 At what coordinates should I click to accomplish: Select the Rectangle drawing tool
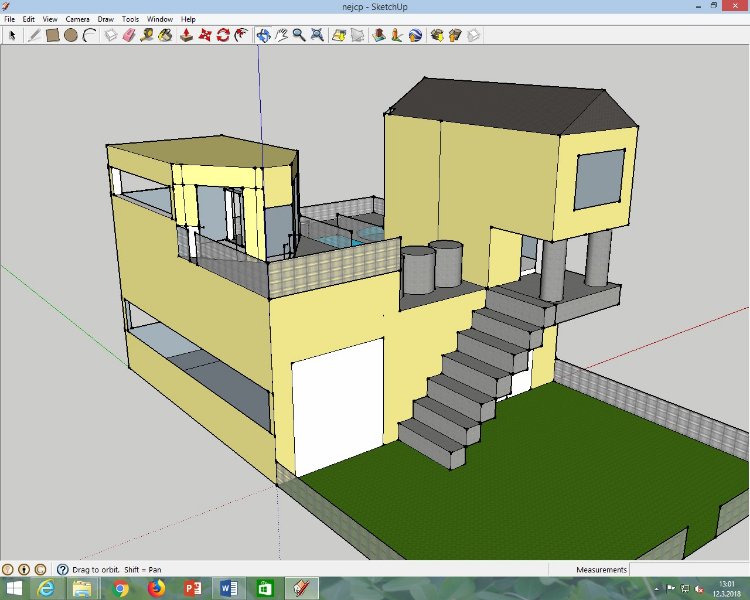click(x=53, y=35)
